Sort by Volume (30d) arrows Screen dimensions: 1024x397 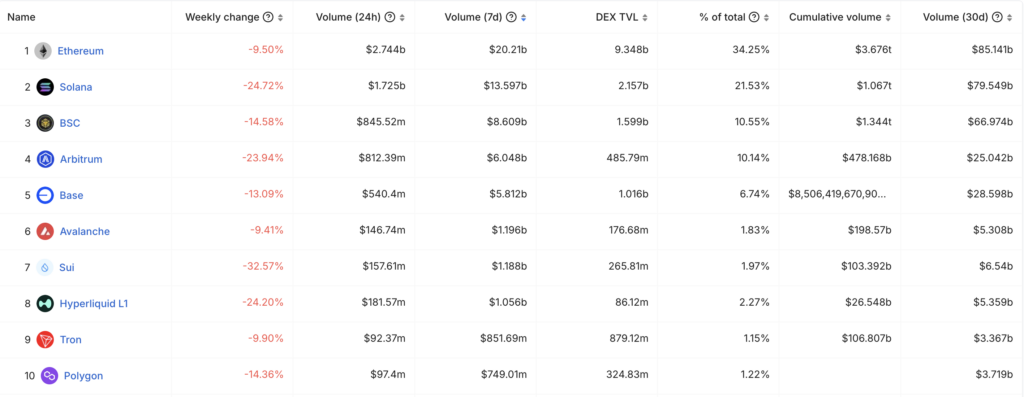point(1010,18)
